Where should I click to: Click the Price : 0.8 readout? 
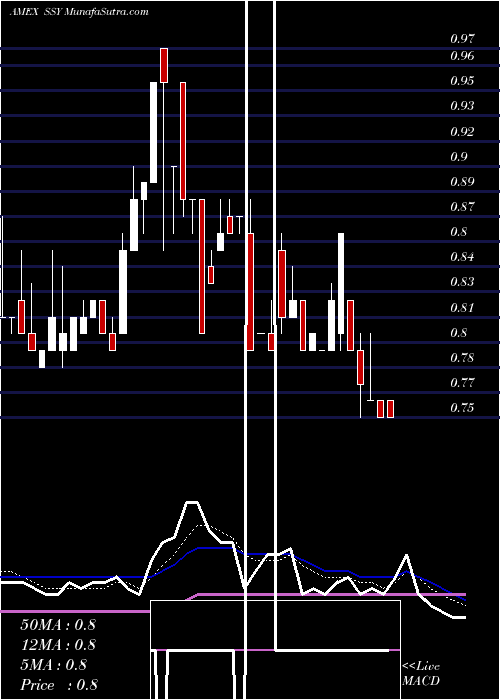[x=59, y=685]
